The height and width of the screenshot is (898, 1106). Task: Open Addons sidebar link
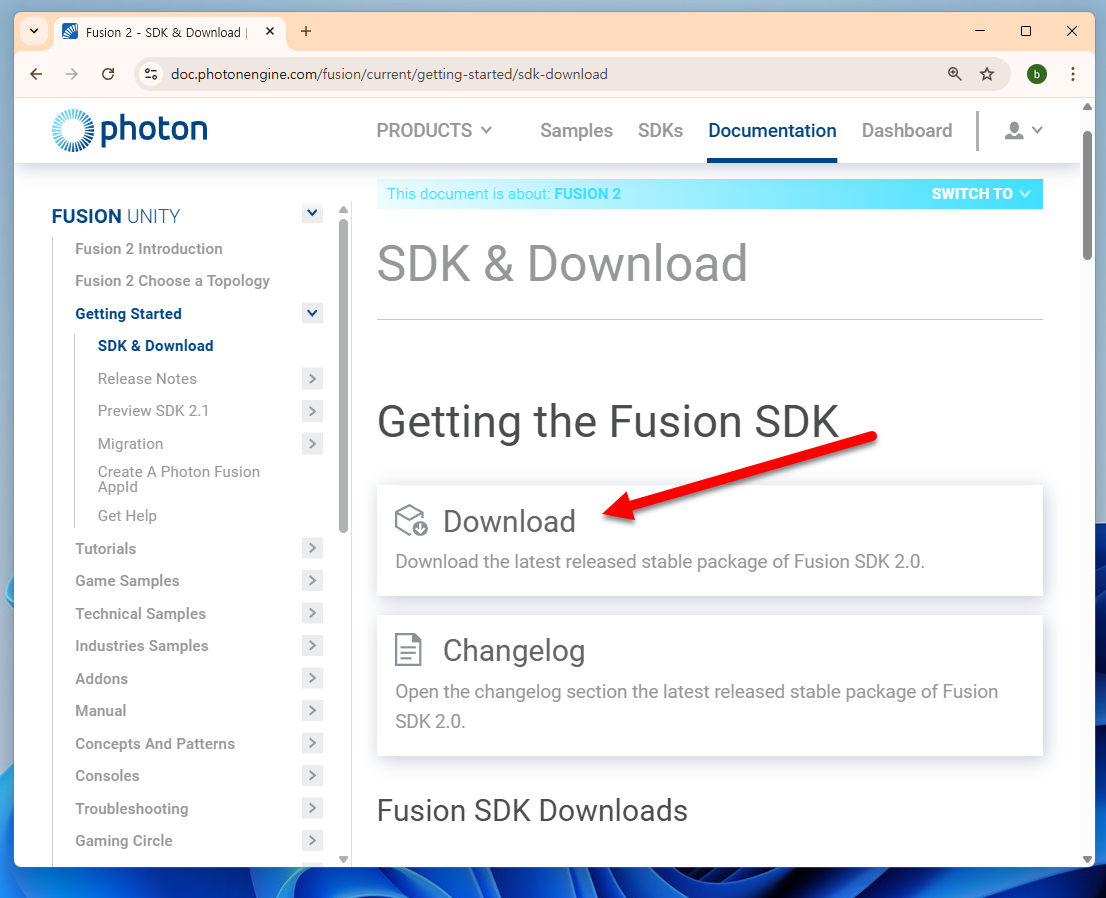point(102,679)
